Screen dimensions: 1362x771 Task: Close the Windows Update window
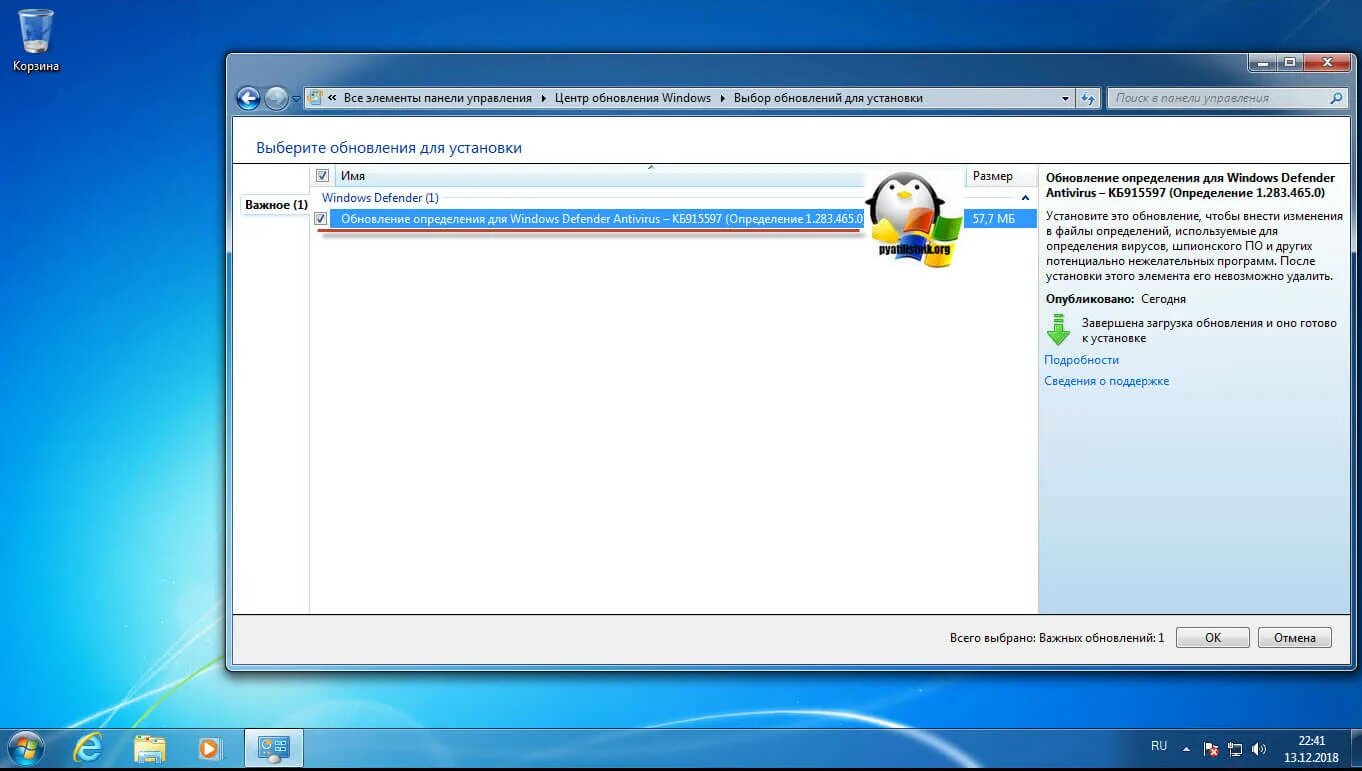1326,62
